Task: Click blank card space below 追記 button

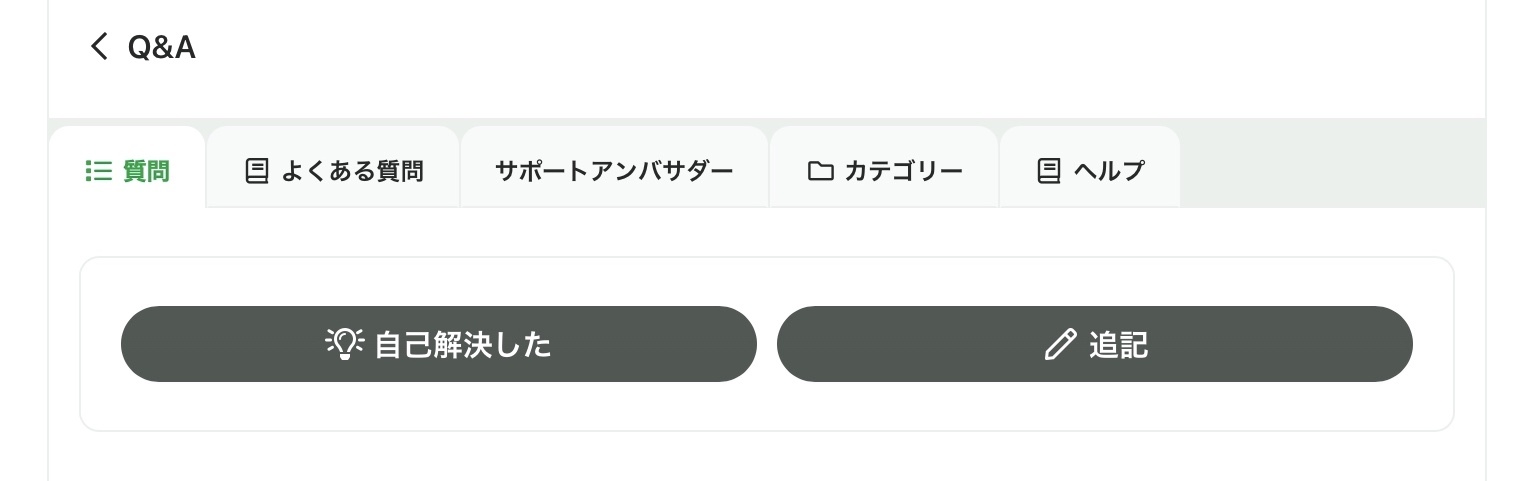Action: coord(1094,407)
